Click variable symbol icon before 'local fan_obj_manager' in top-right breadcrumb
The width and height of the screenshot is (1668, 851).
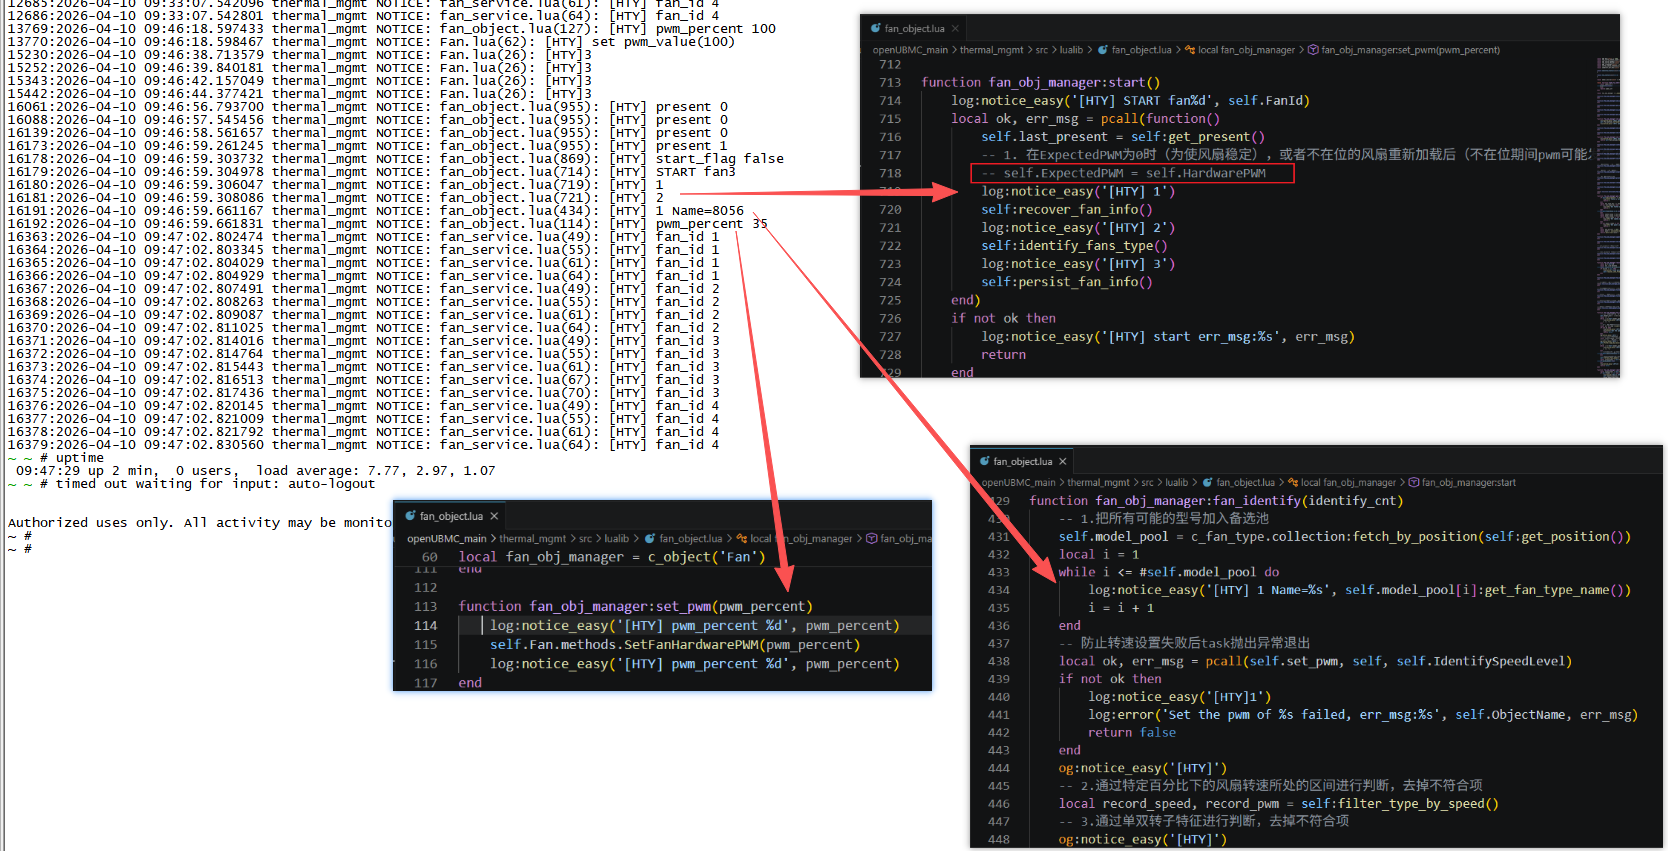1190,50
